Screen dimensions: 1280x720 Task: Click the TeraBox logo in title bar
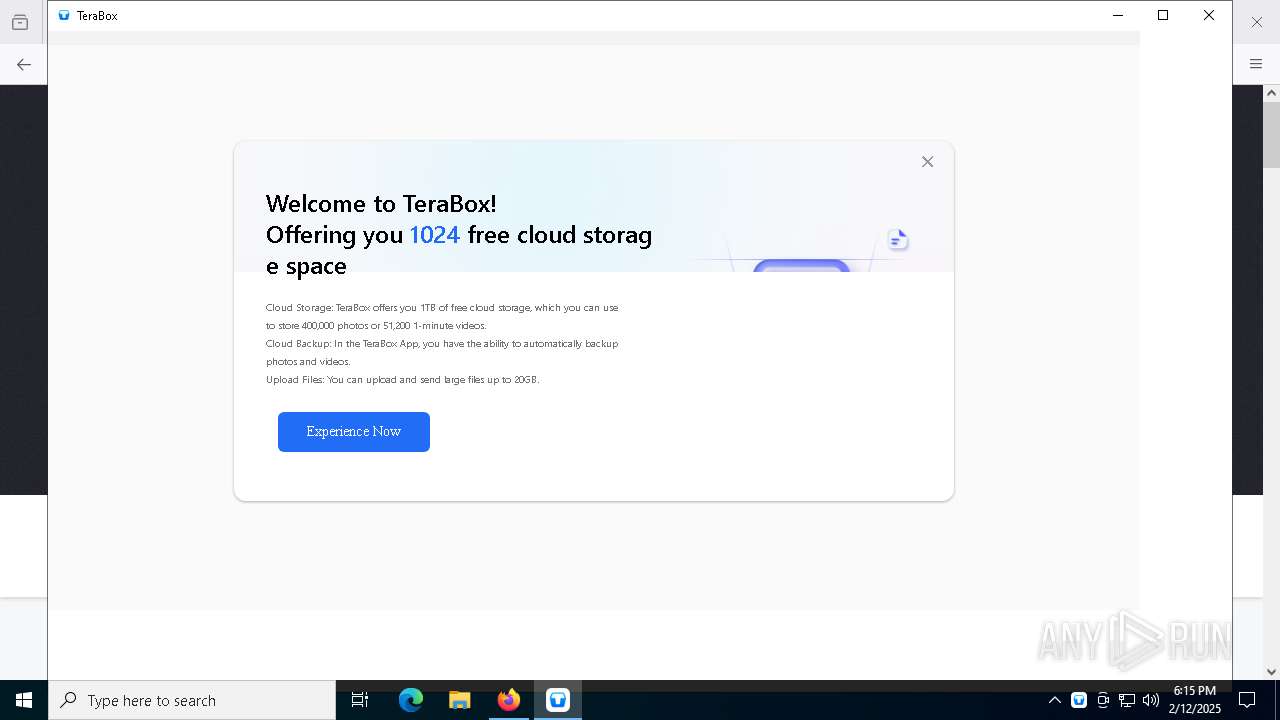[x=64, y=16]
